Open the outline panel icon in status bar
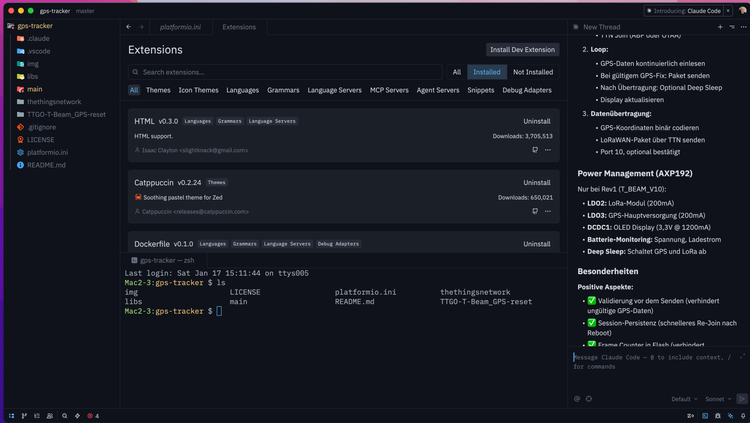Viewport: 750px width, 423px height. (37, 416)
